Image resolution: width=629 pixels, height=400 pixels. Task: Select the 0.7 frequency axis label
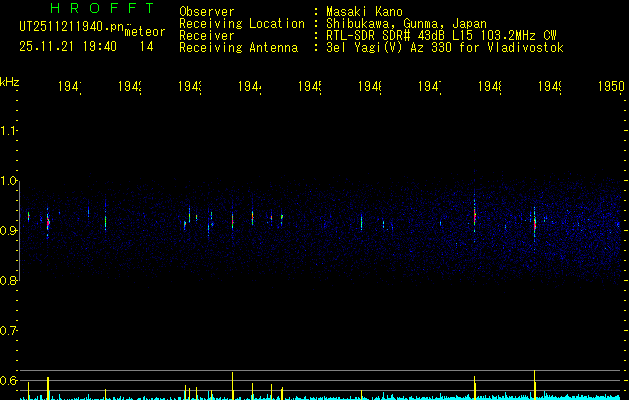pos(9,330)
